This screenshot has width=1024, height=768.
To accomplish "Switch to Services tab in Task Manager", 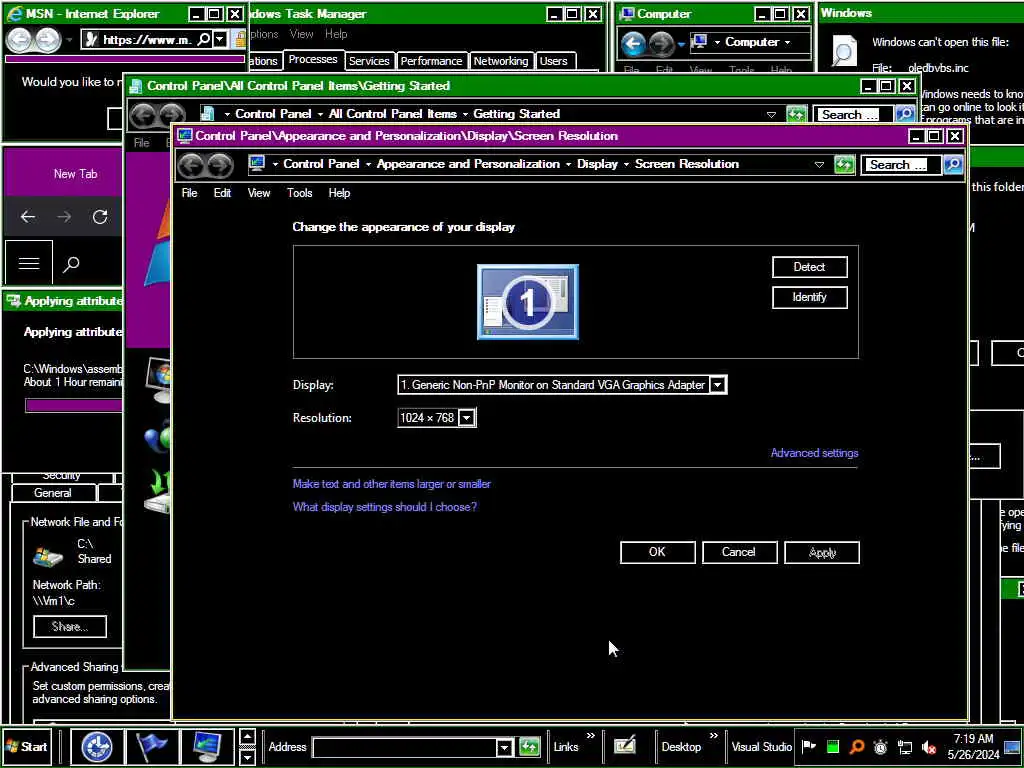I will click(369, 61).
